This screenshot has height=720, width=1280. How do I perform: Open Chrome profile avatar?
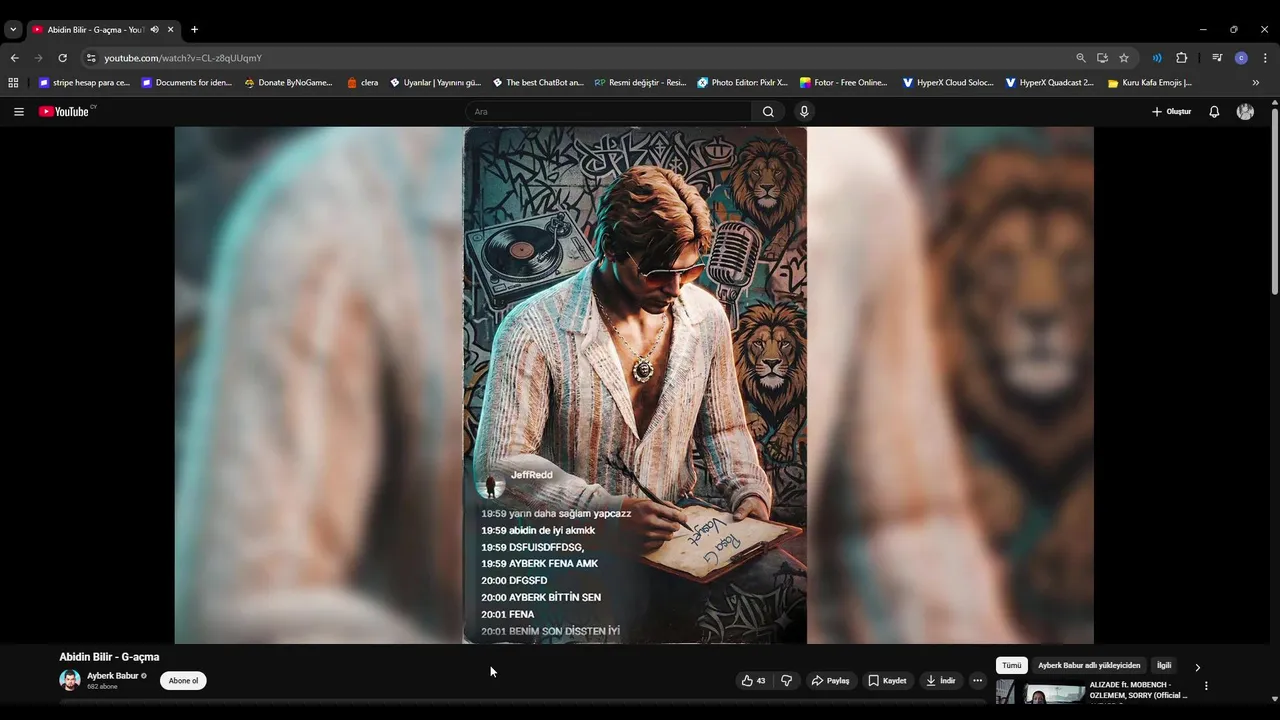pyautogui.click(x=1241, y=58)
